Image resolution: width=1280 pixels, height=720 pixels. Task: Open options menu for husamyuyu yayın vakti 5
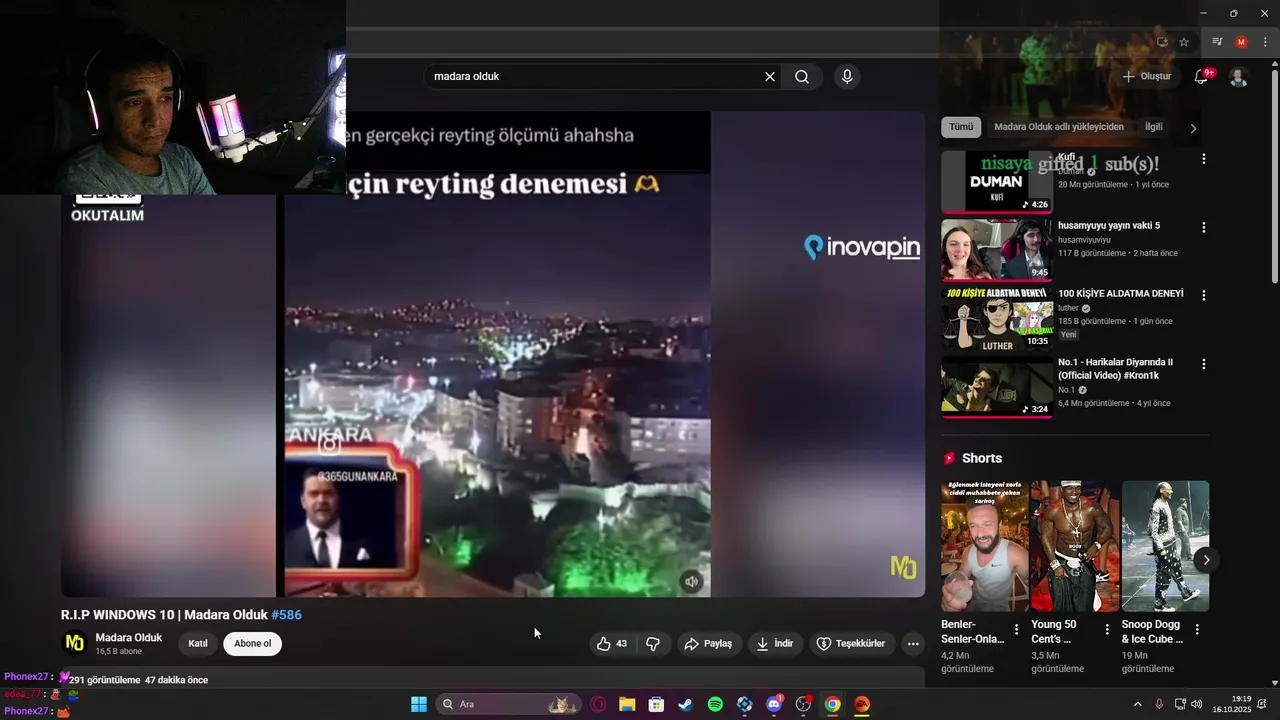pyautogui.click(x=1204, y=227)
